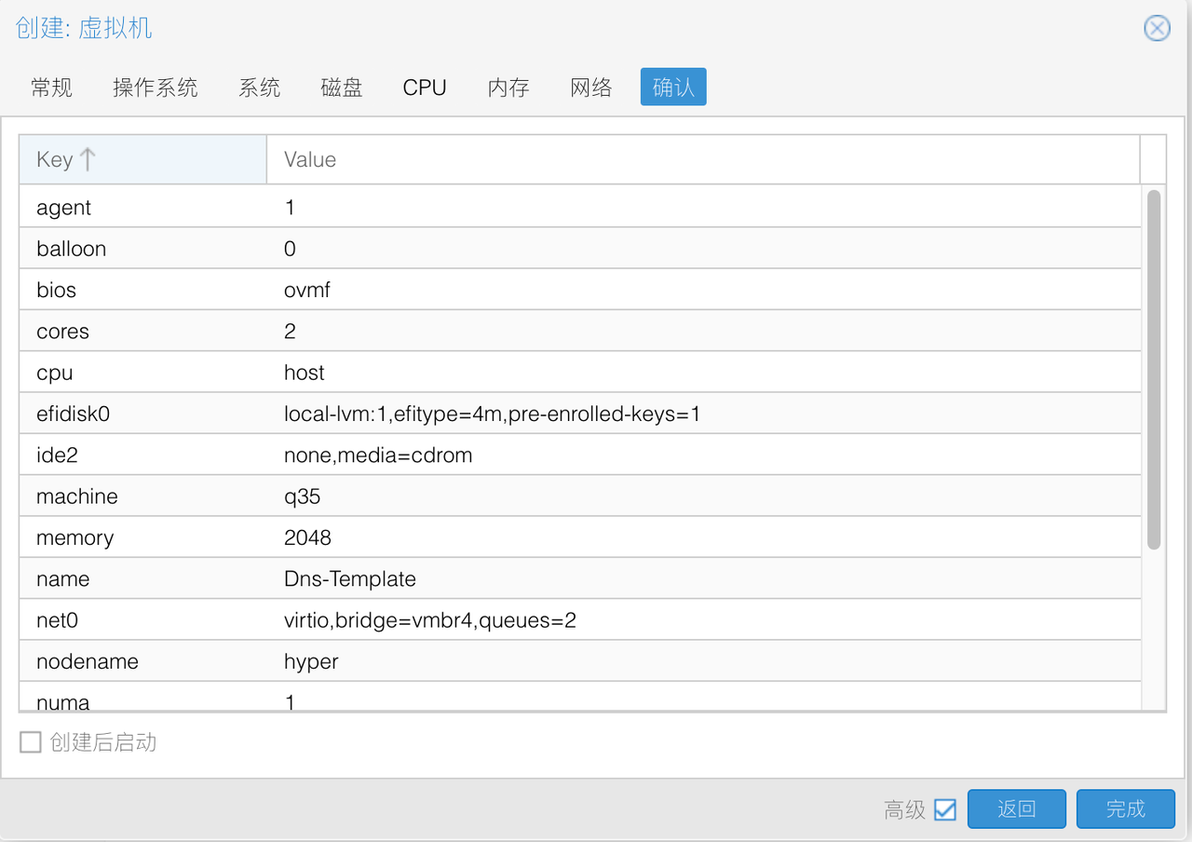1192x842 pixels.
Task: Close the Create Virtual Machine dialog
Action: [x=1156, y=28]
